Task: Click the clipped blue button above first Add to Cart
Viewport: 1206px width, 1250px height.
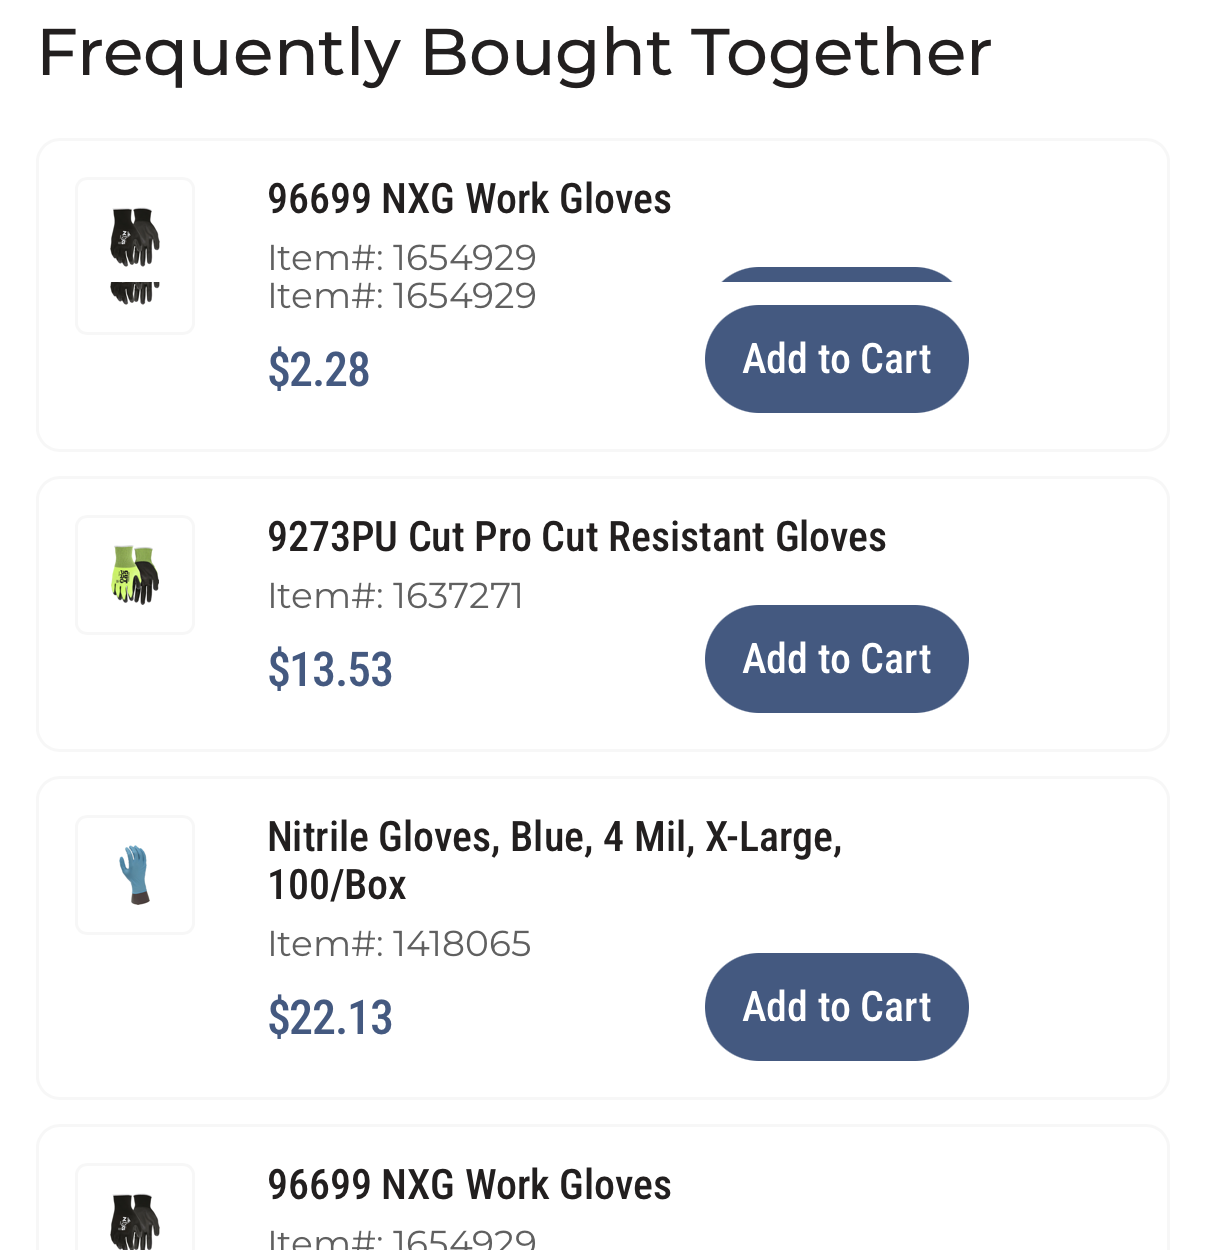Action: coord(837,274)
